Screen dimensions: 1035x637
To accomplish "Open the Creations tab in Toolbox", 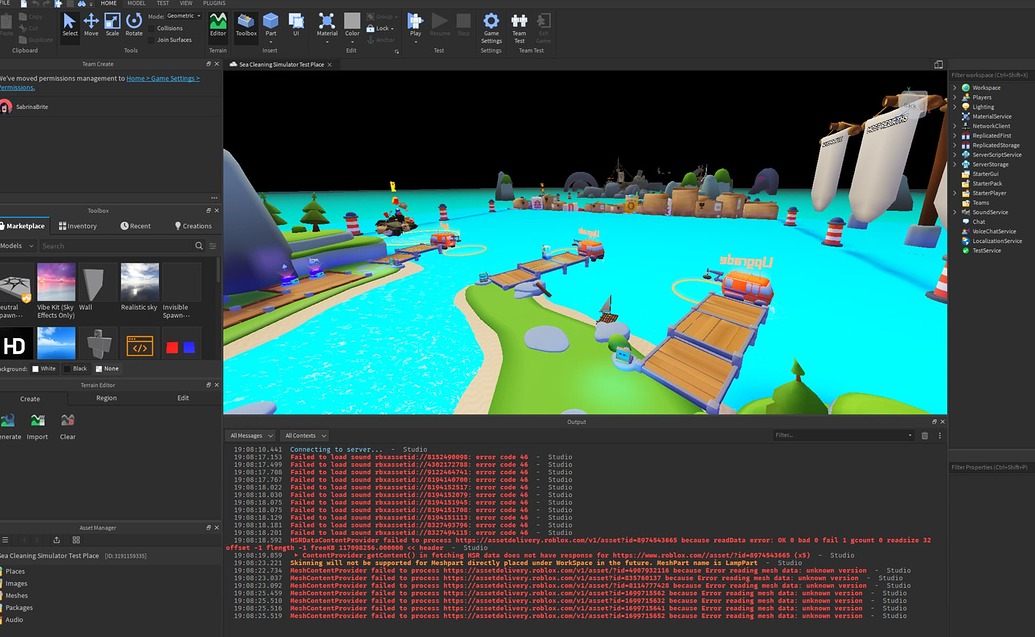I will click(193, 226).
